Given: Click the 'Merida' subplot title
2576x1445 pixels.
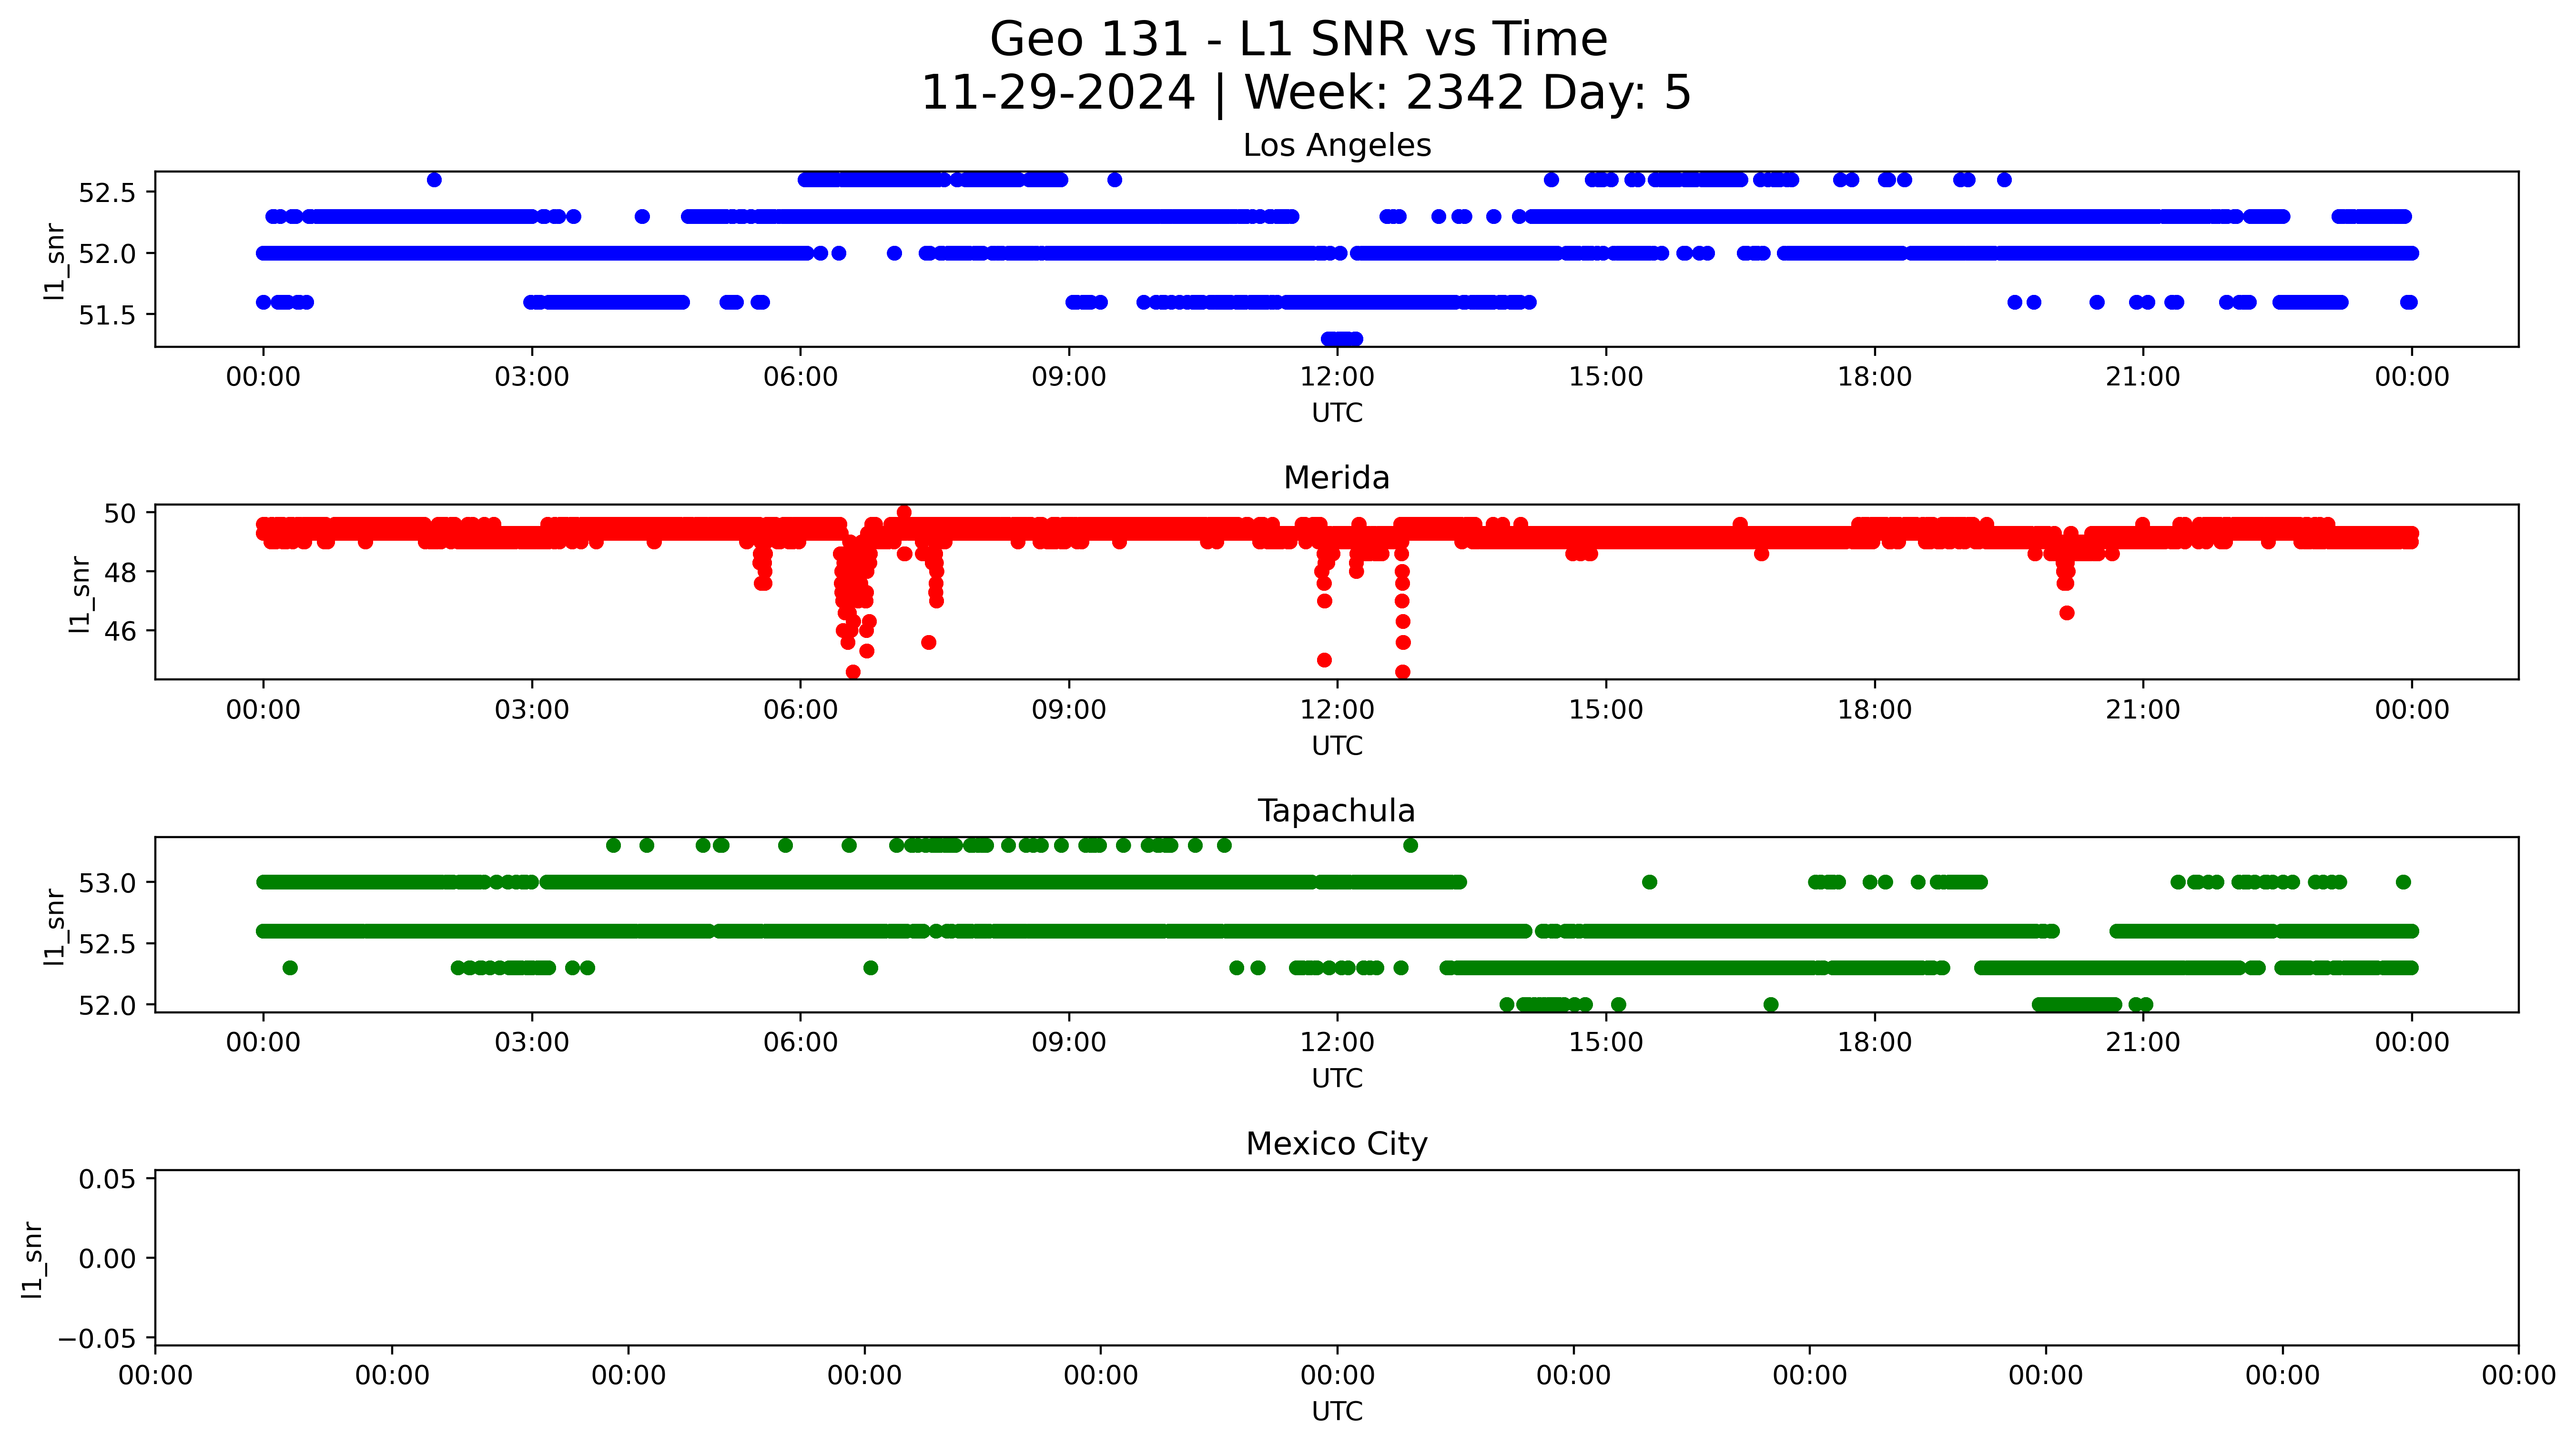Looking at the screenshot, I should pyautogui.click(x=1336, y=478).
